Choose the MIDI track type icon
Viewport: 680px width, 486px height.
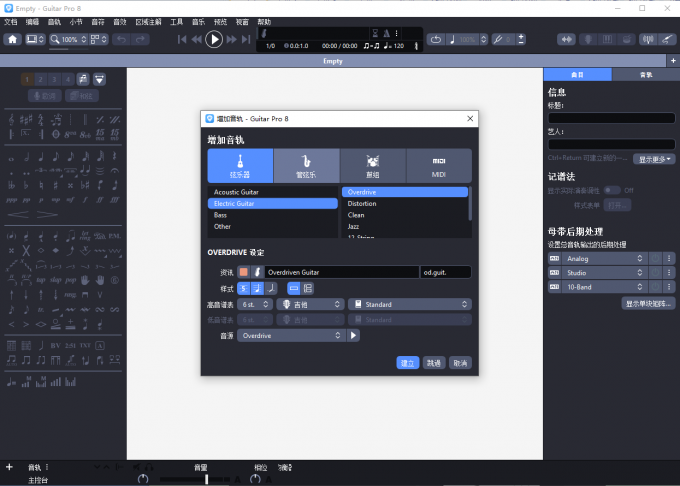click(439, 163)
